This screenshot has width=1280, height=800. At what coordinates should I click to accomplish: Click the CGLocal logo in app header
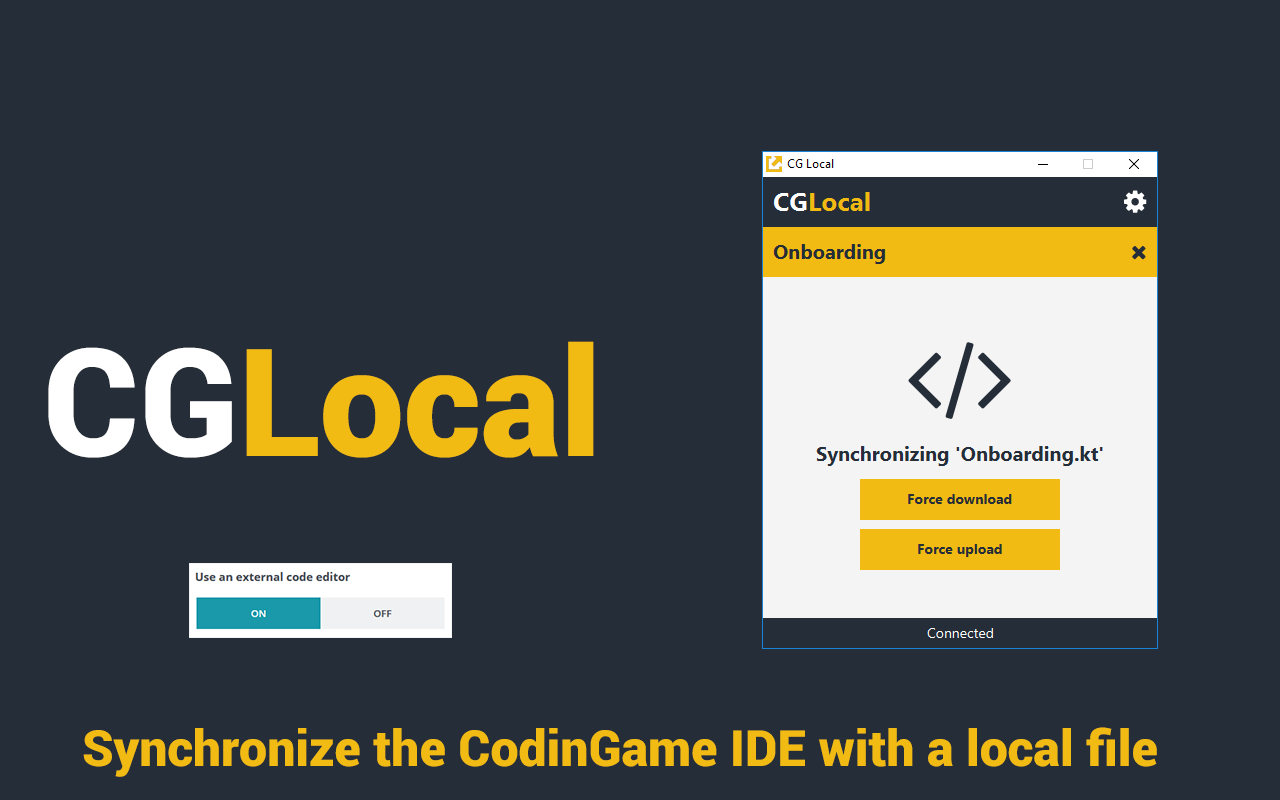pyautogui.click(x=822, y=202)
